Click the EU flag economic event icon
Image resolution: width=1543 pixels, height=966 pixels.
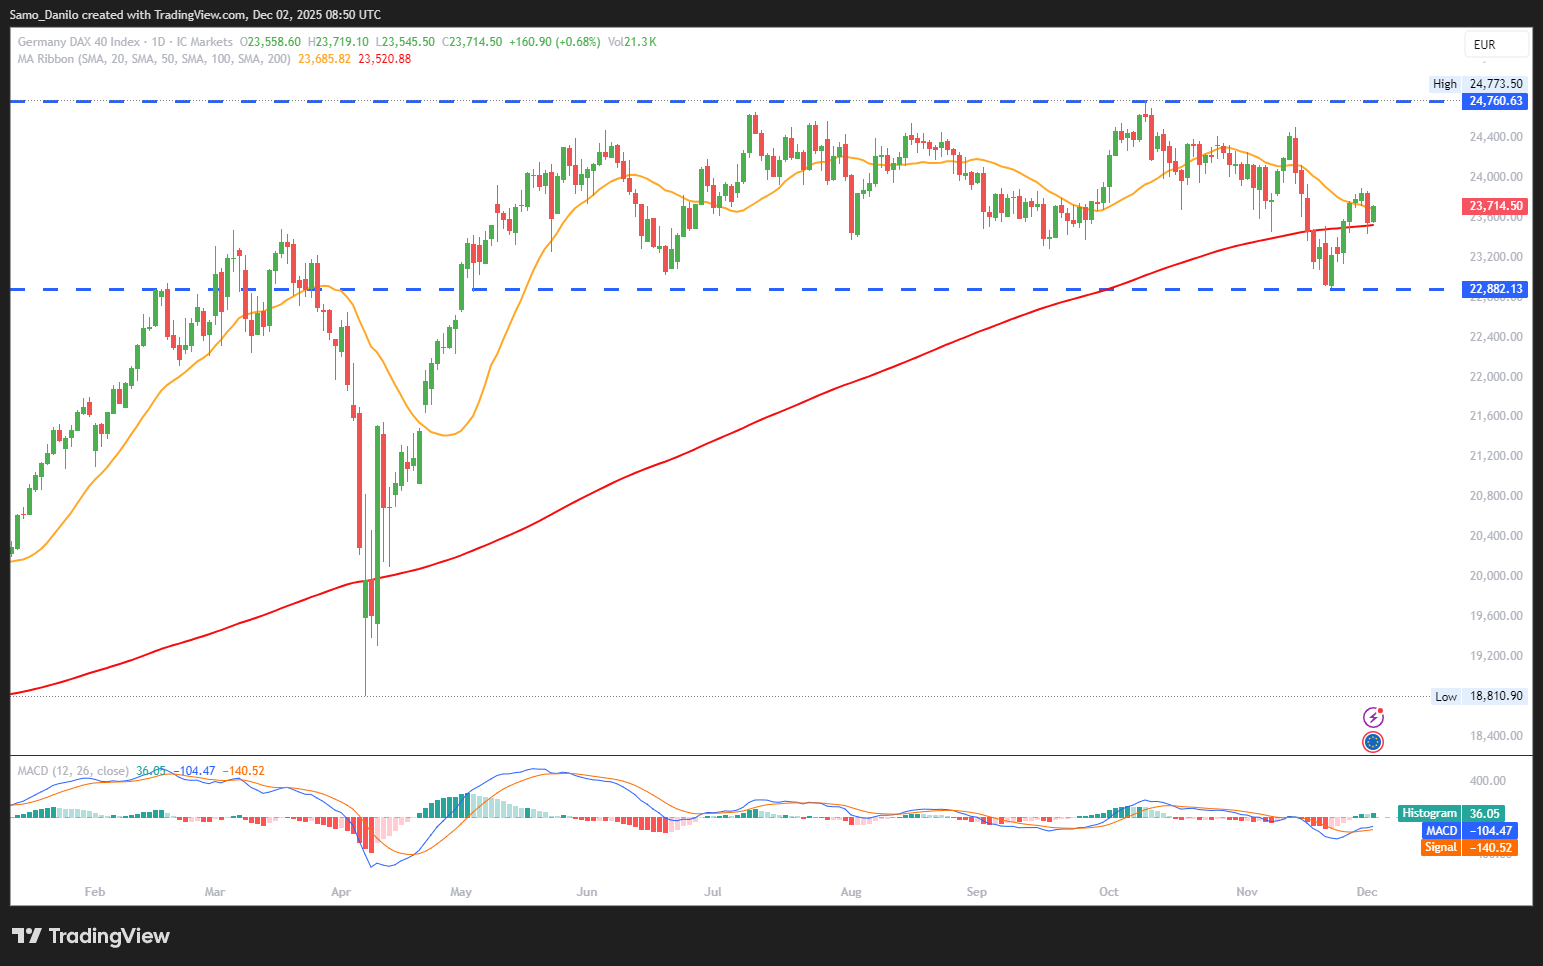pyautogui.click(x=1373, y=742)
